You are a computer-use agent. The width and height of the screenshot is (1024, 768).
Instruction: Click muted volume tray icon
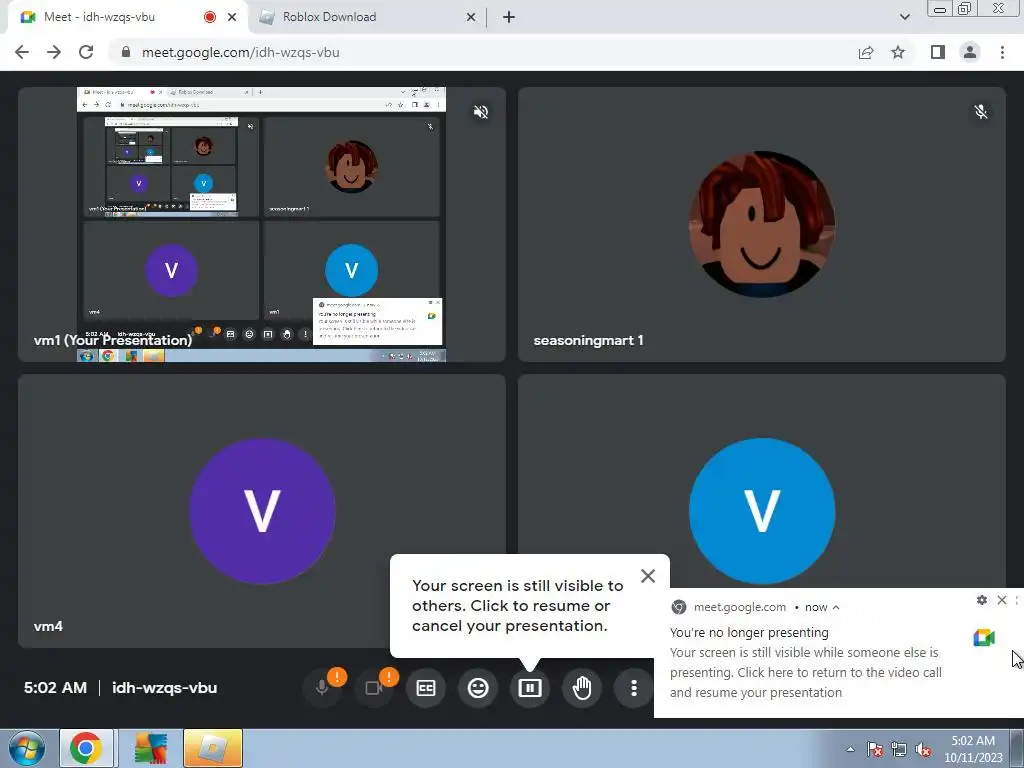[923, 749]
